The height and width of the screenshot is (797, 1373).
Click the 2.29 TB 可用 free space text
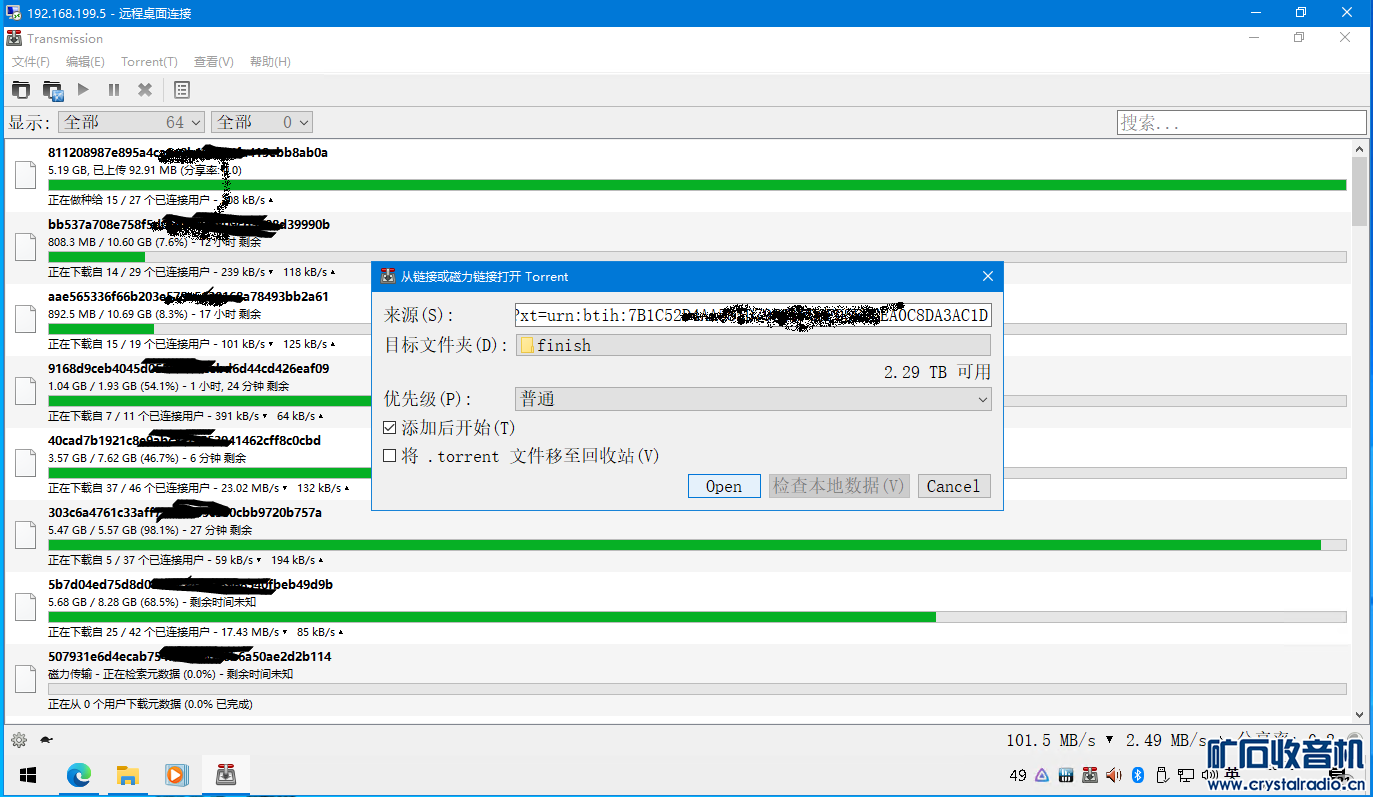pos(937,372)
